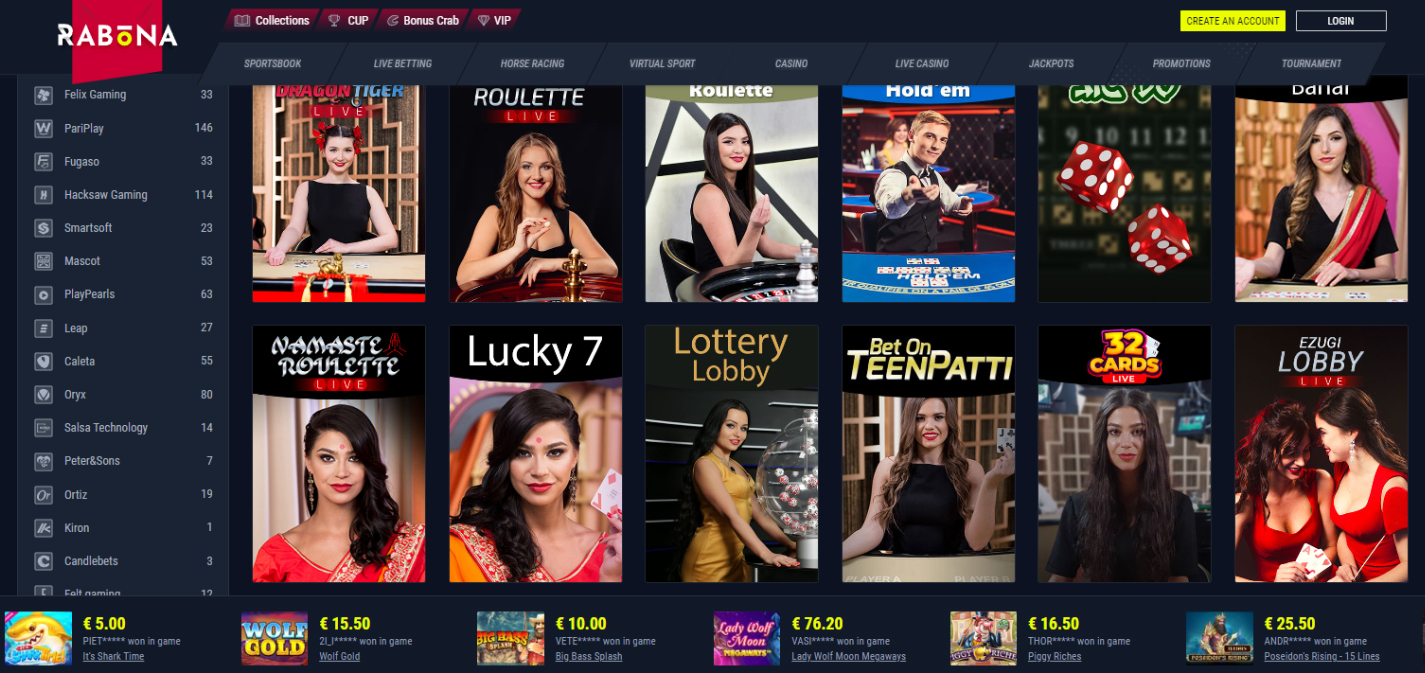Click the Hacksaw Gaming provider icon

click(x=44, y=195)
